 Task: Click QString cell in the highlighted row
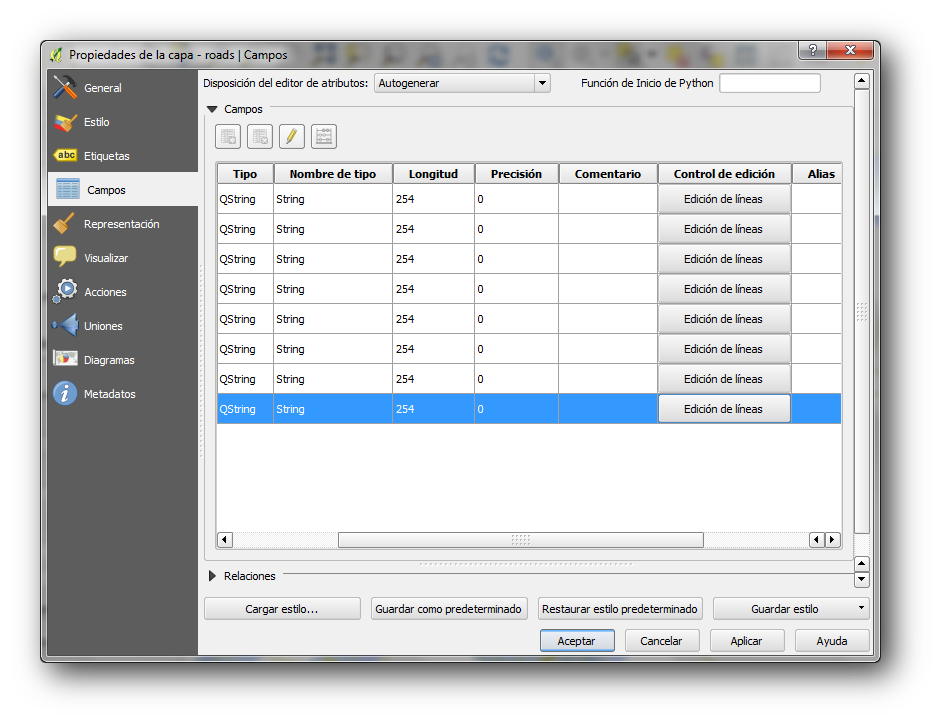tap(245, 409)
